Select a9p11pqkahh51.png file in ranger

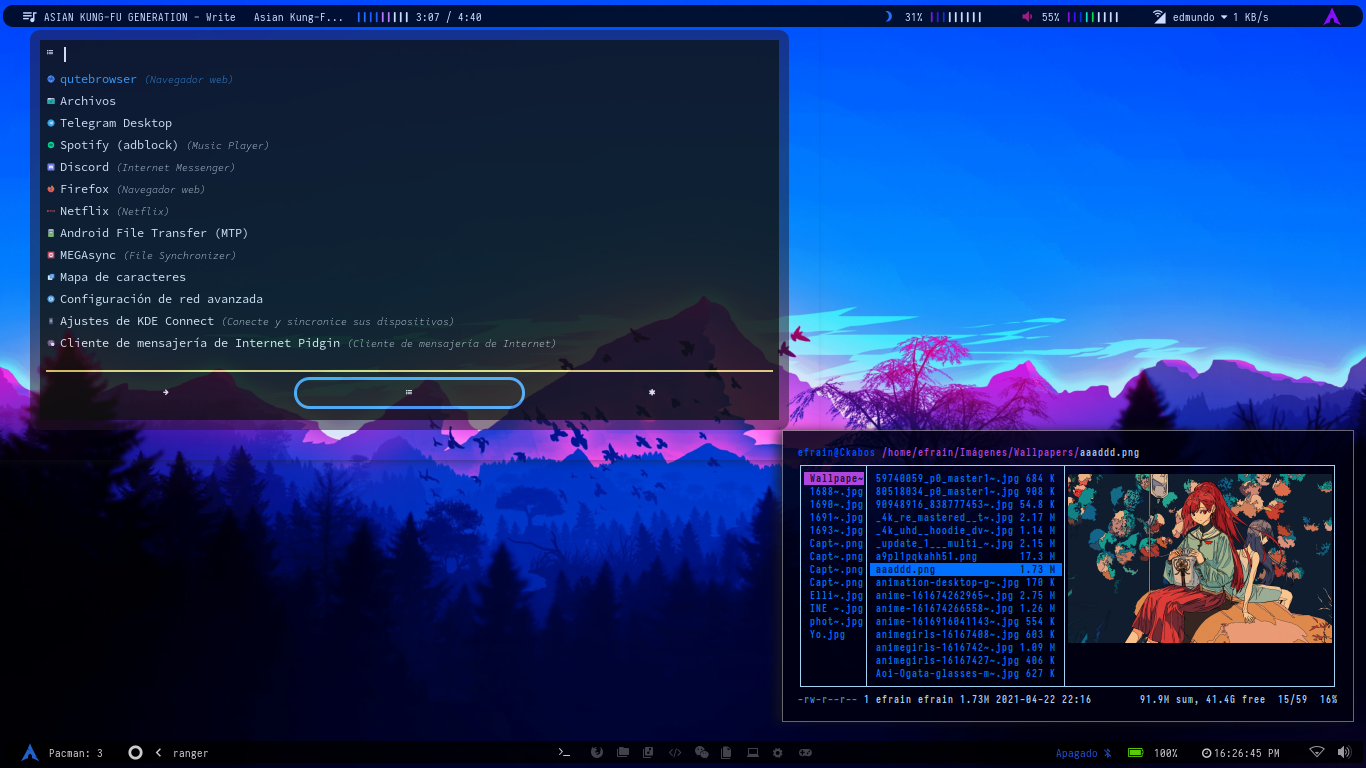click(965, 557)
